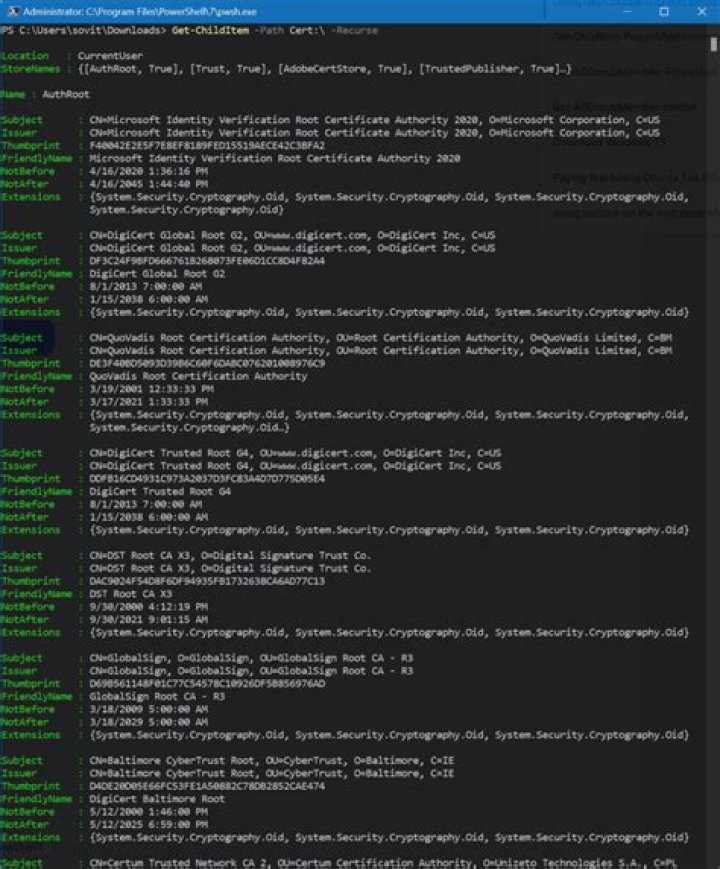Click the Issuer line of QuoVadis certificate
This screenshot has width=720, height=869.
pyautogui.click(x=380, y=351)
